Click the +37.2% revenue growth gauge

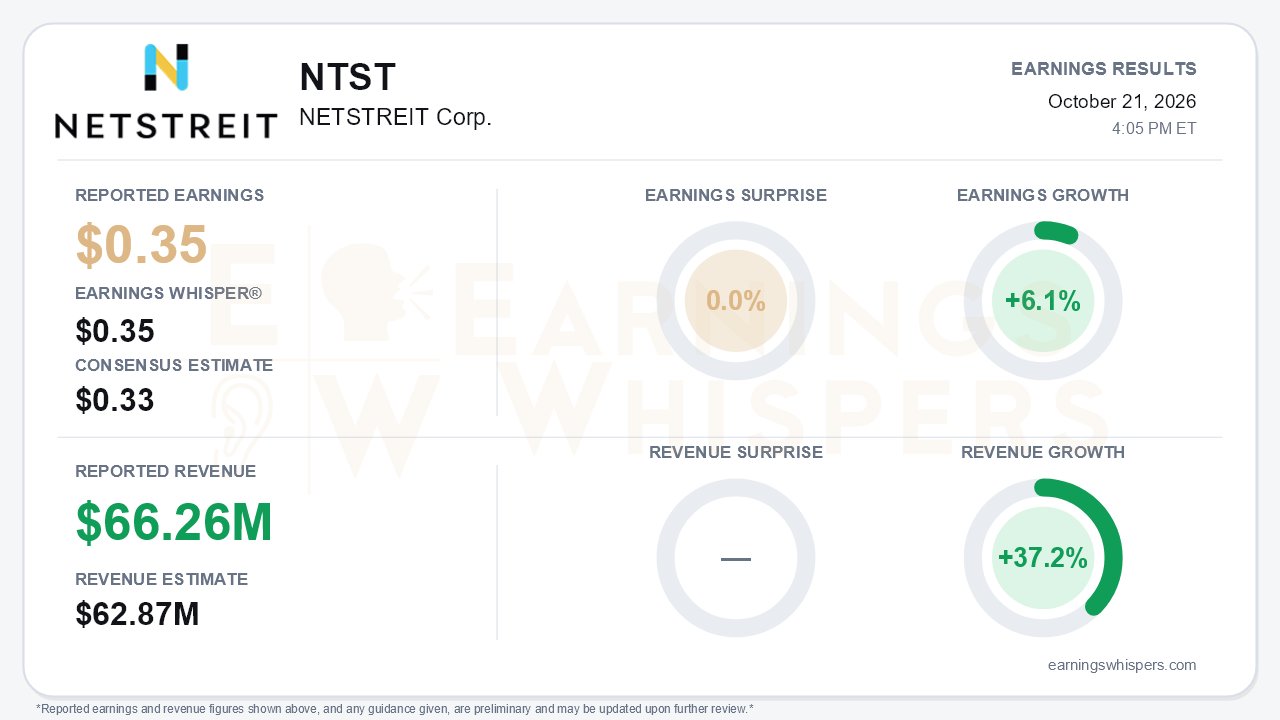point(1043,558)
